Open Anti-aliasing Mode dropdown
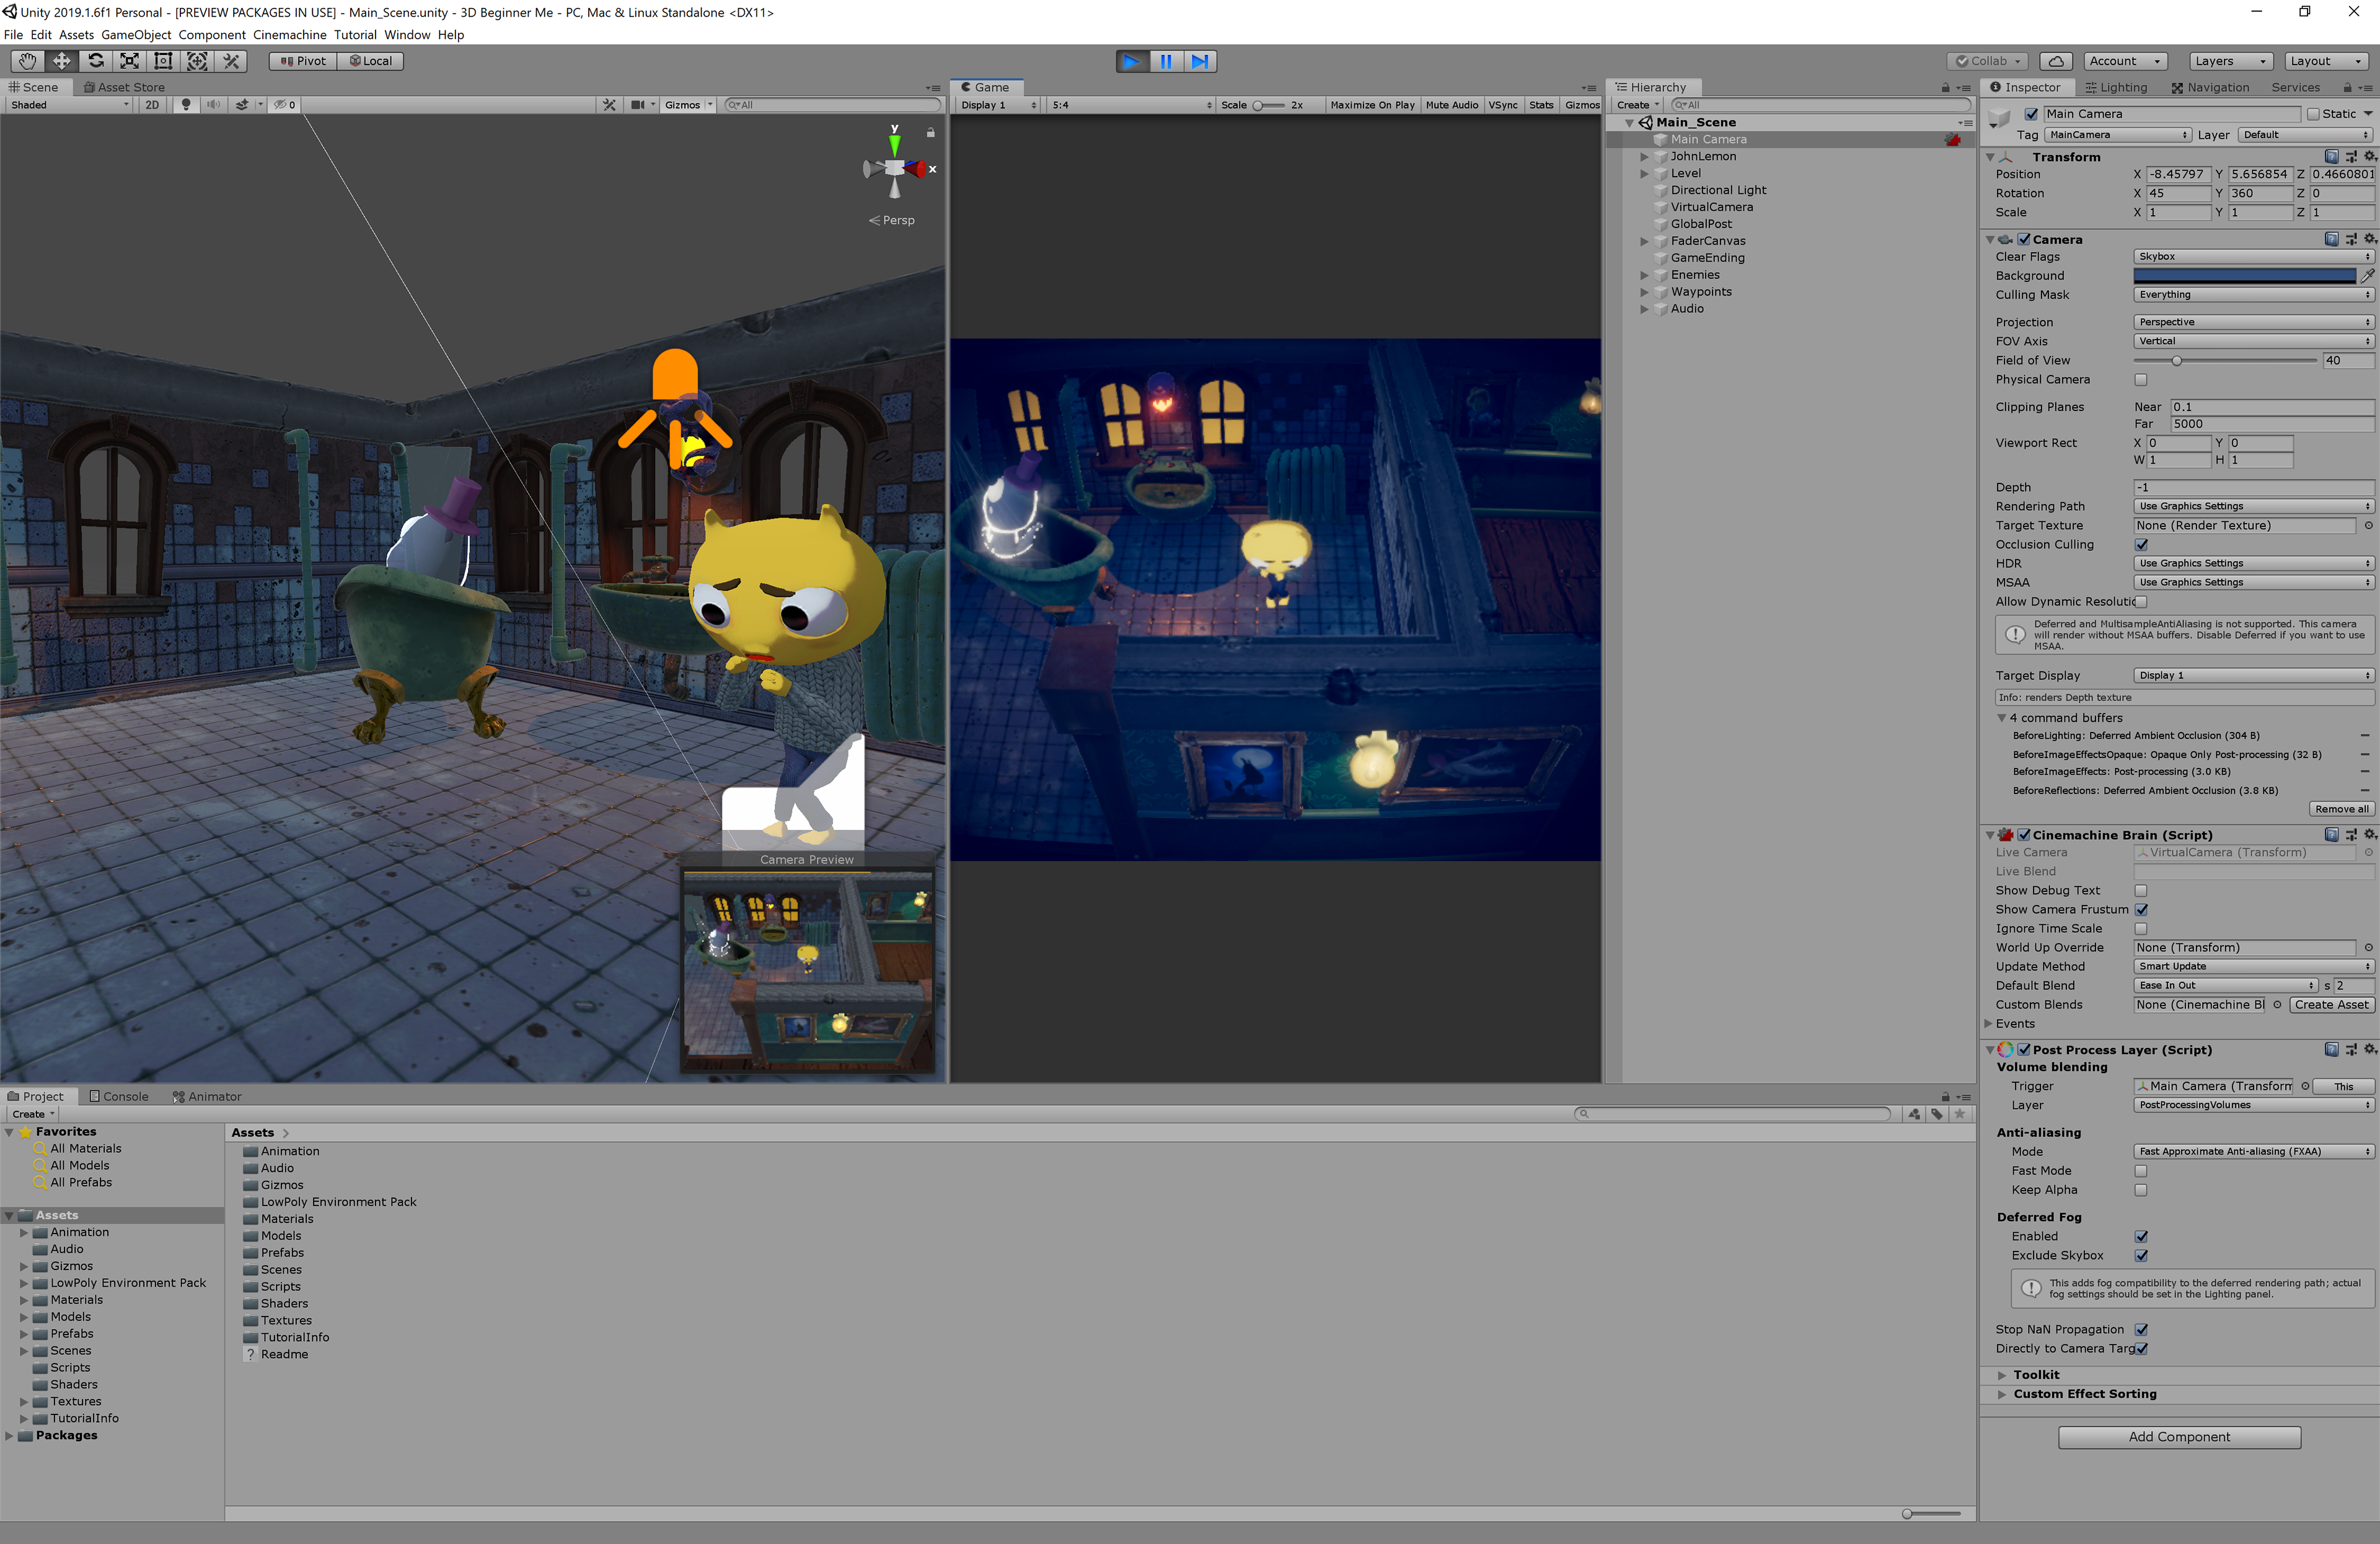 tap(2253, 1152)
